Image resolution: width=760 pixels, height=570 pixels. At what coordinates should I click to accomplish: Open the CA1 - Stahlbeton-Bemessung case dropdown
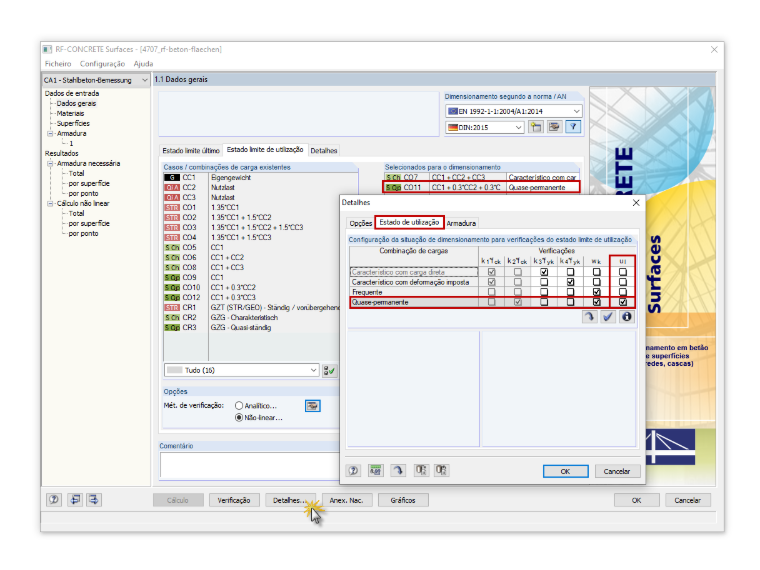144,80
